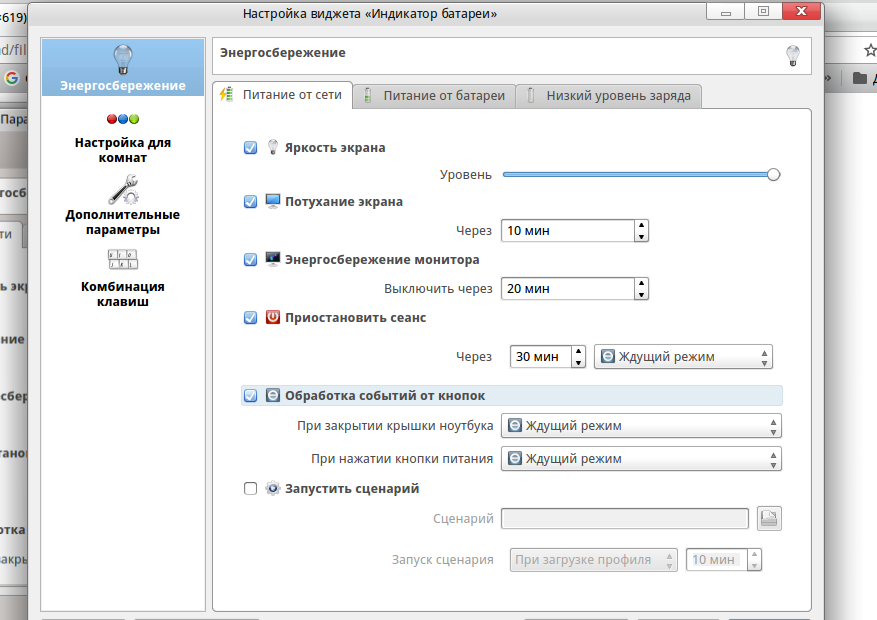Click the monitor icon beside Потухание экрана
This screenshot has height=620, width=877.
pyautogui.click(x=273, y=201)
